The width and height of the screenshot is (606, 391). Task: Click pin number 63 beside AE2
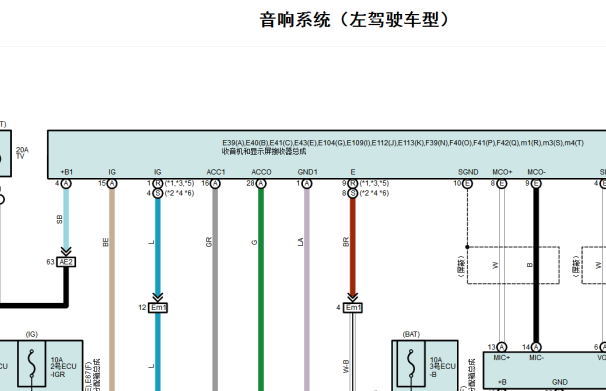coord(50,262)
